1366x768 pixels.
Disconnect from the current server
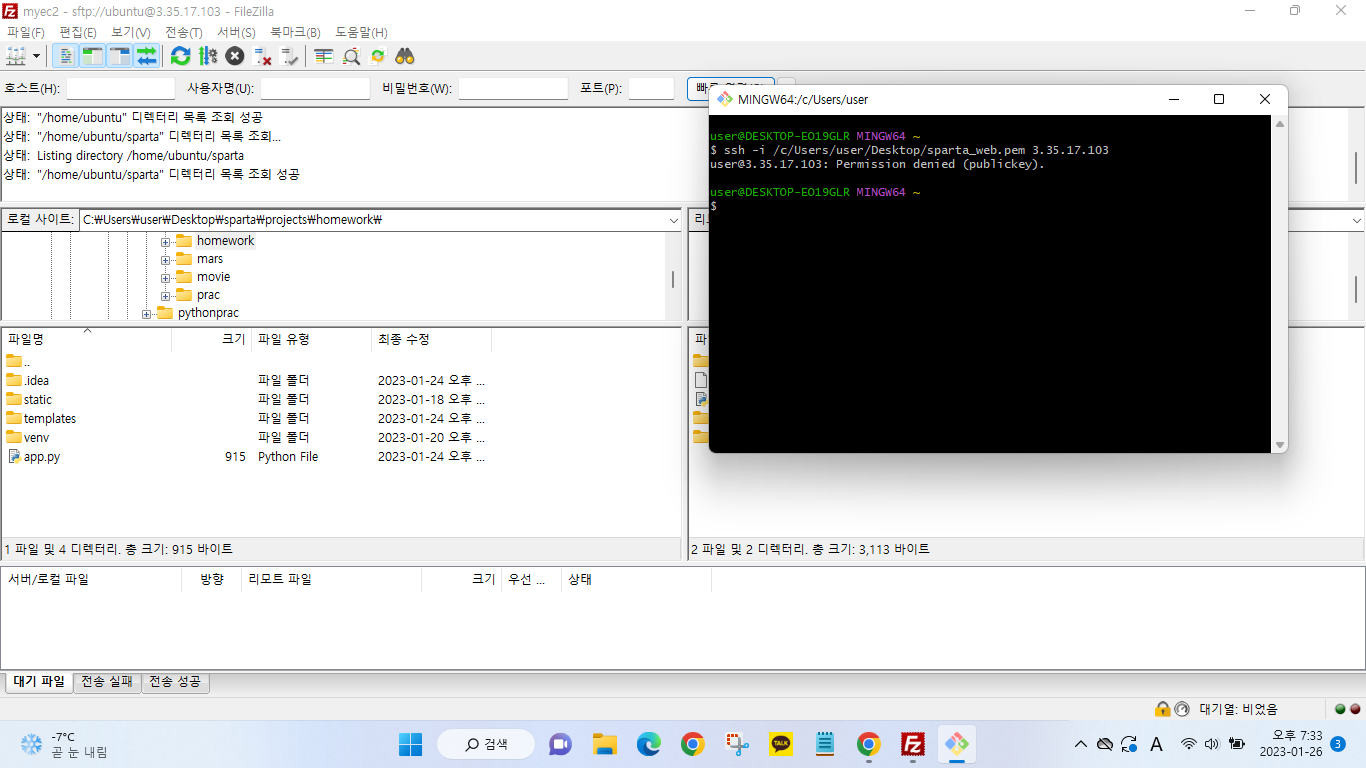coord(262,56)
